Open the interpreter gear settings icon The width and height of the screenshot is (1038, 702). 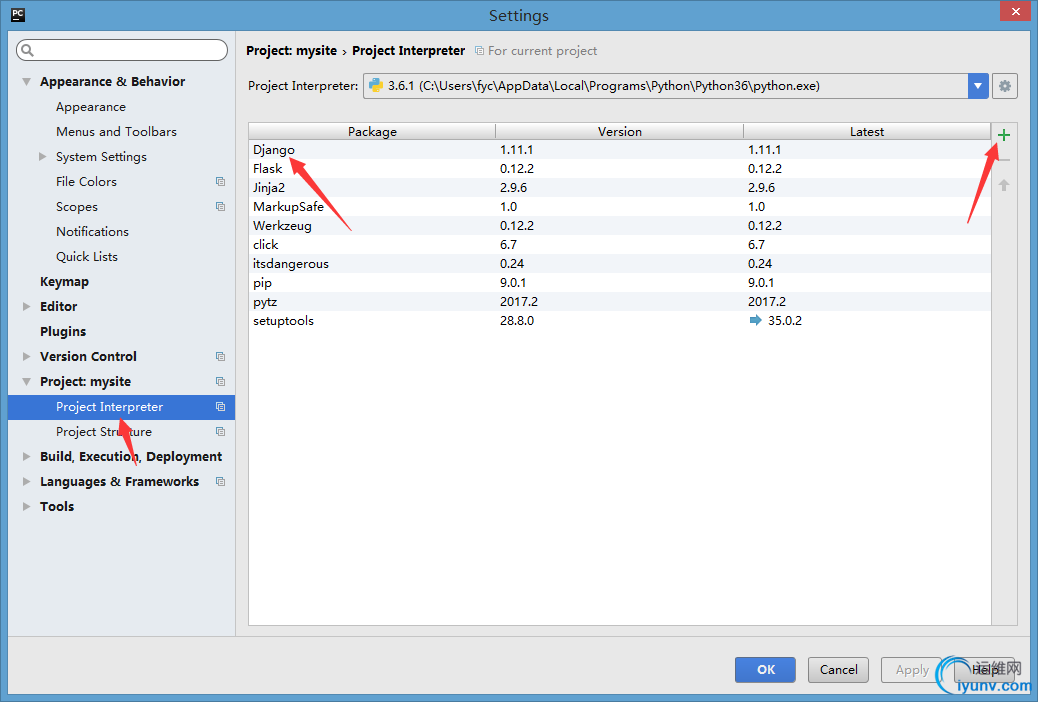point(1004,86)
